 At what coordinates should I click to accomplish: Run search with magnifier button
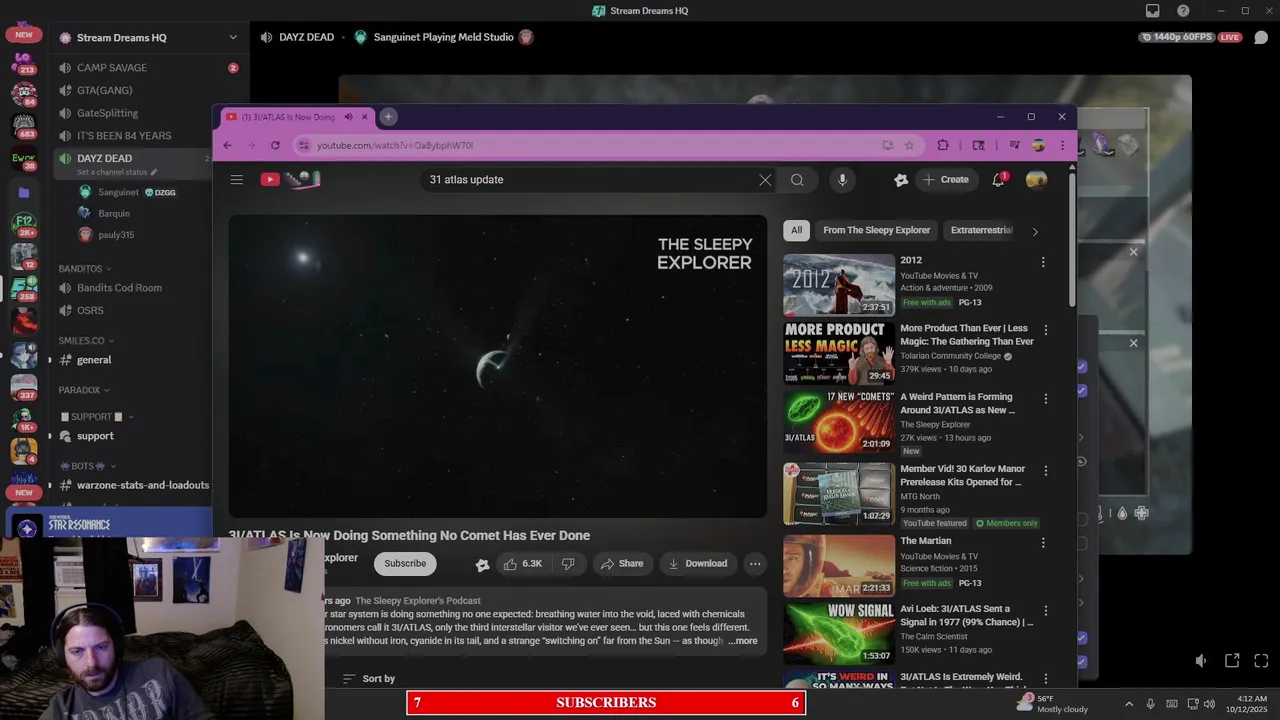click(797, 180)
